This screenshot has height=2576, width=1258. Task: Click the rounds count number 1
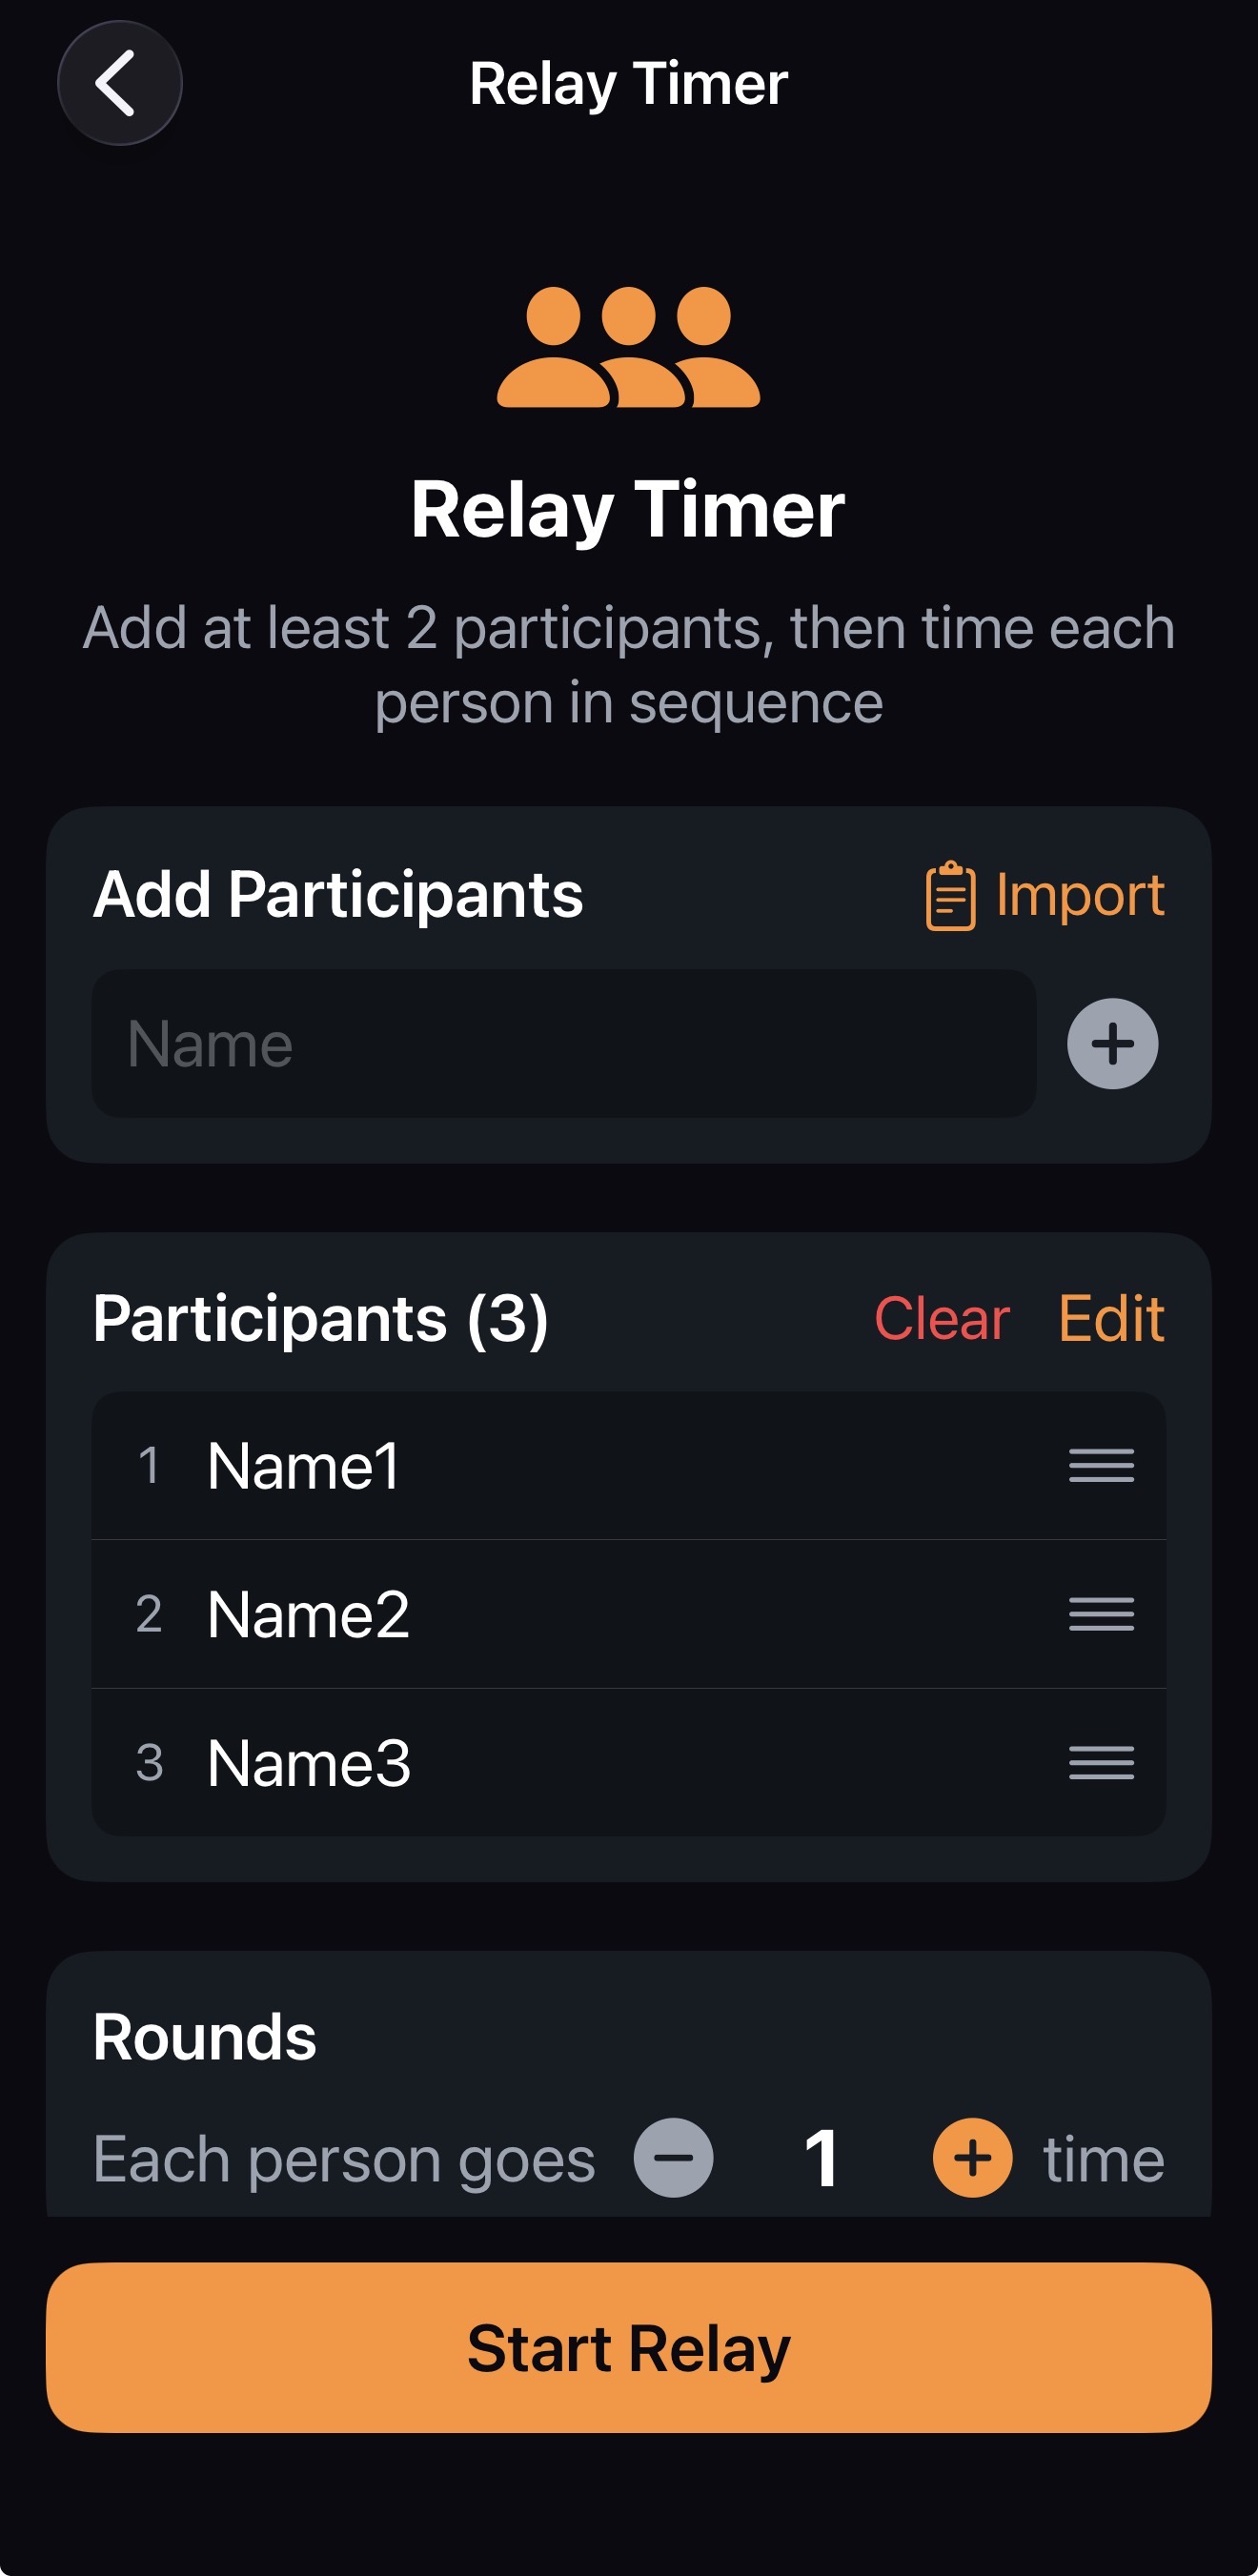click(822, 2158)
